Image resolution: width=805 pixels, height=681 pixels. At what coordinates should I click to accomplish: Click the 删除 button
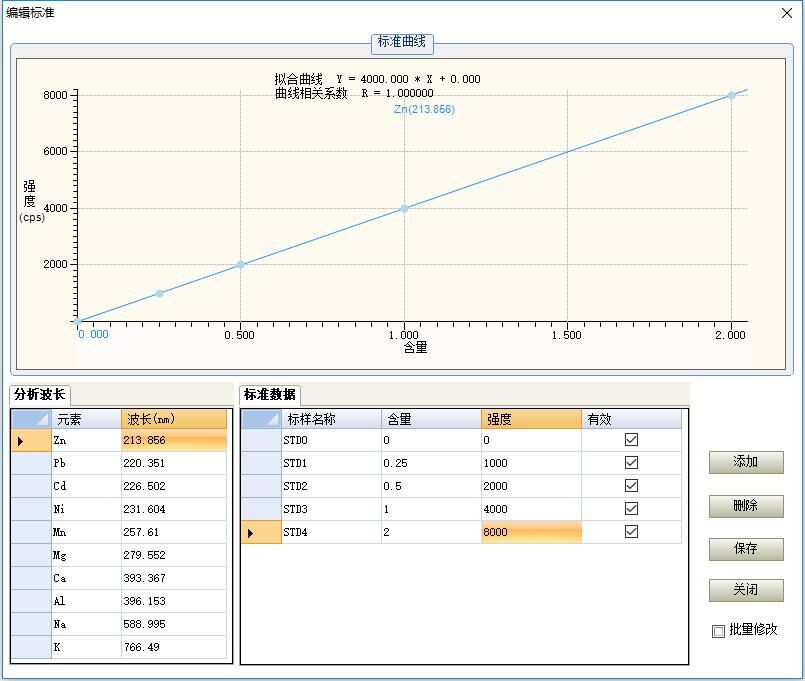point(745,506)
